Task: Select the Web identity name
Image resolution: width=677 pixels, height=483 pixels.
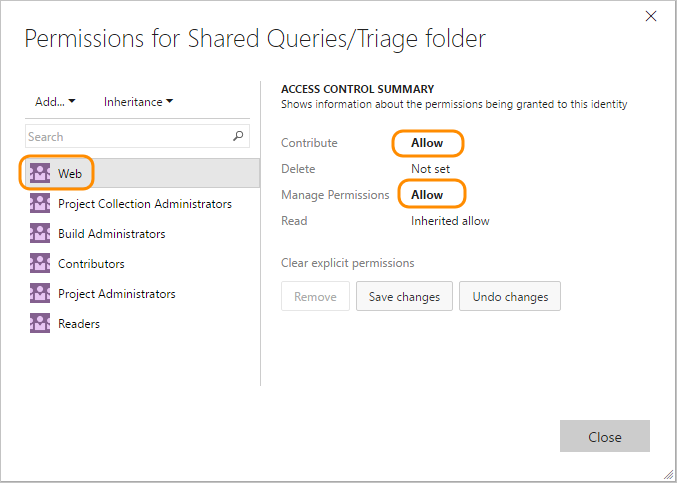Action: click(70, 174)
